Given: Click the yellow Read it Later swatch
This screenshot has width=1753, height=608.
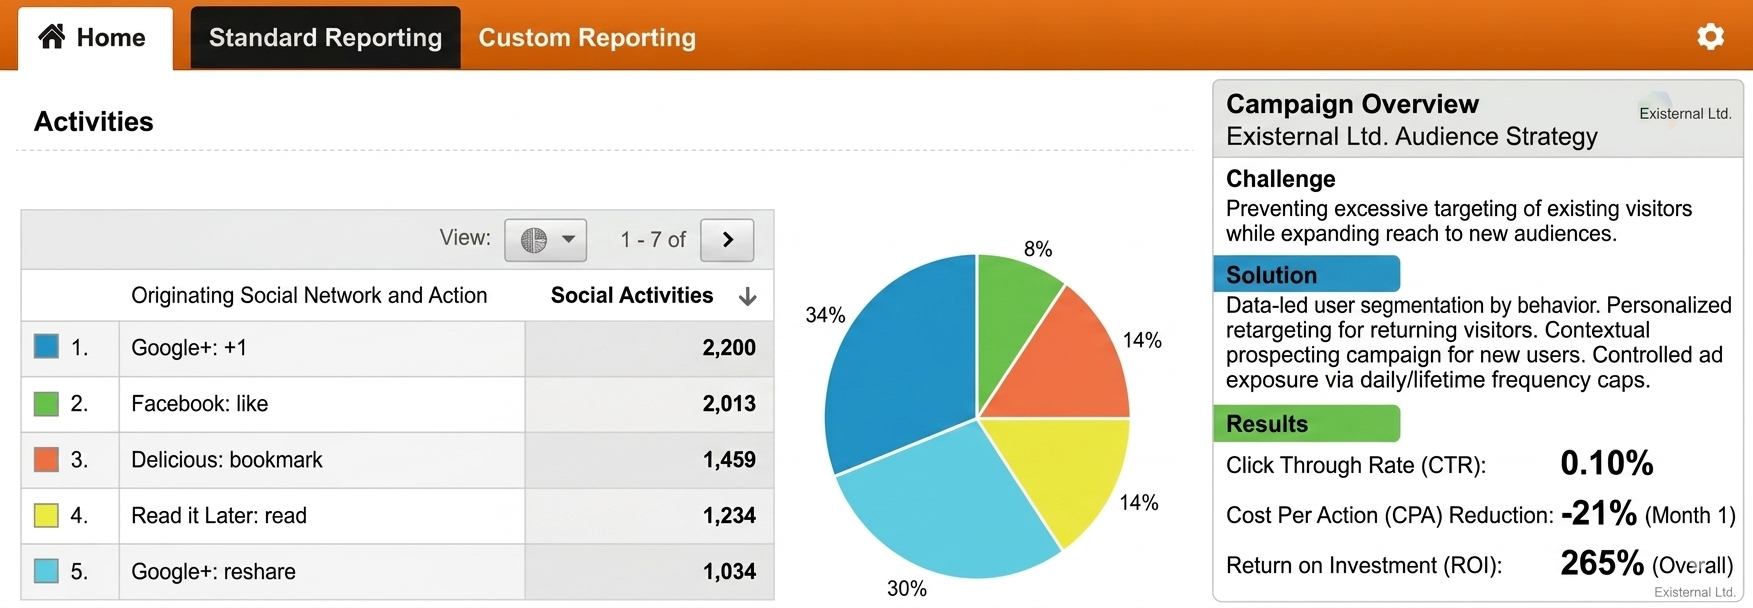Looking at the screenshot, I should tap(46, 515).
